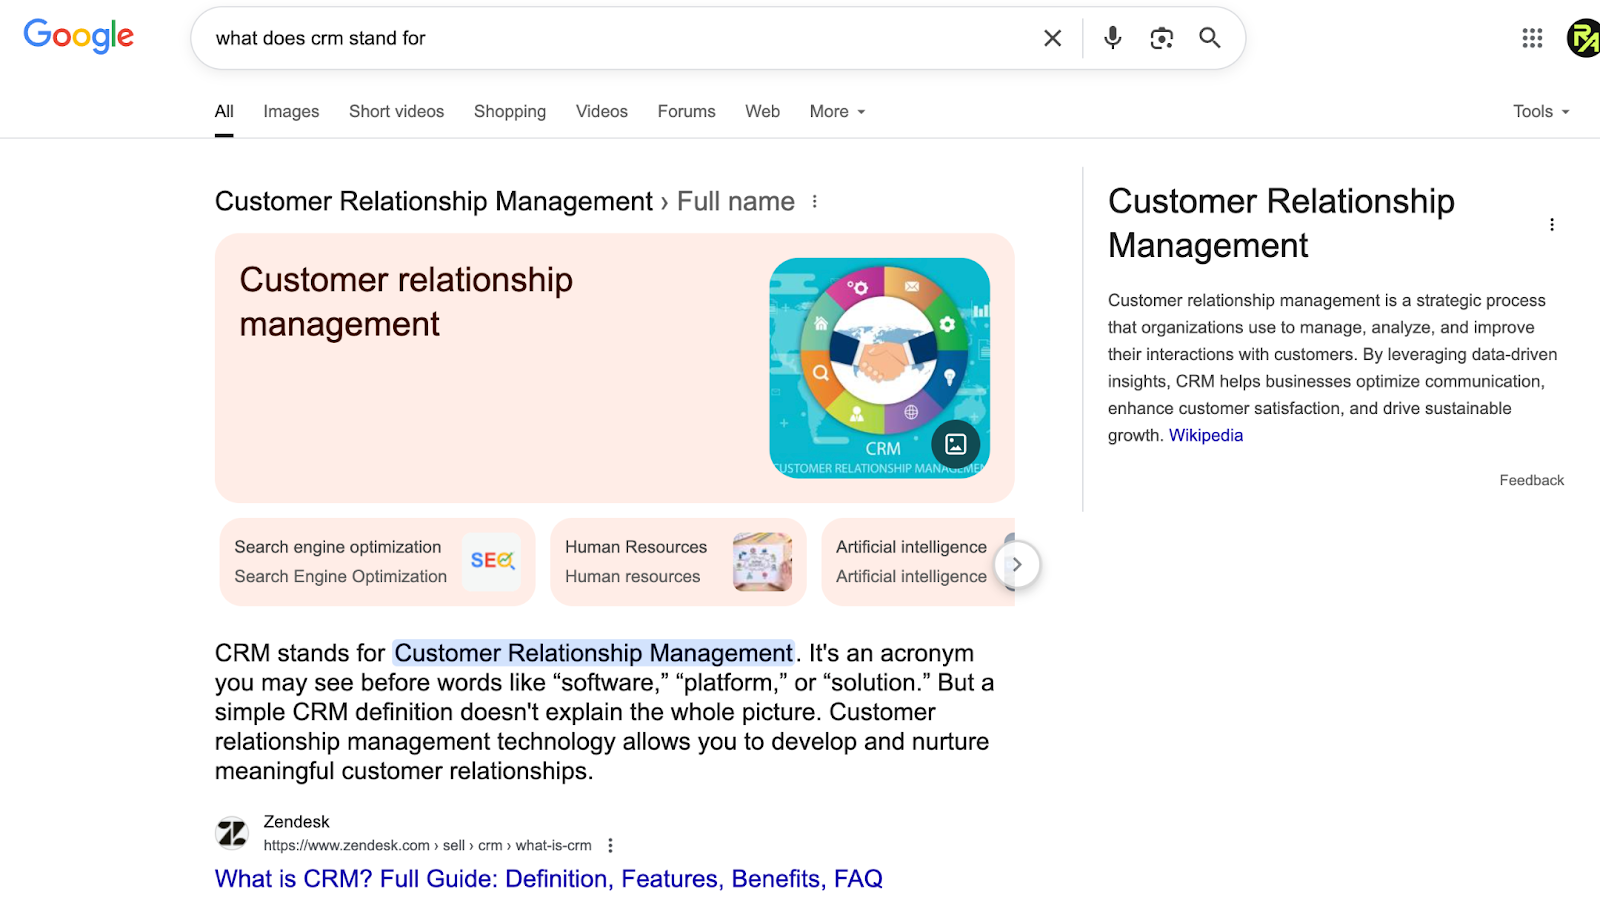
Task: Click the Feedback link
Action: [x=1531, y=480]
